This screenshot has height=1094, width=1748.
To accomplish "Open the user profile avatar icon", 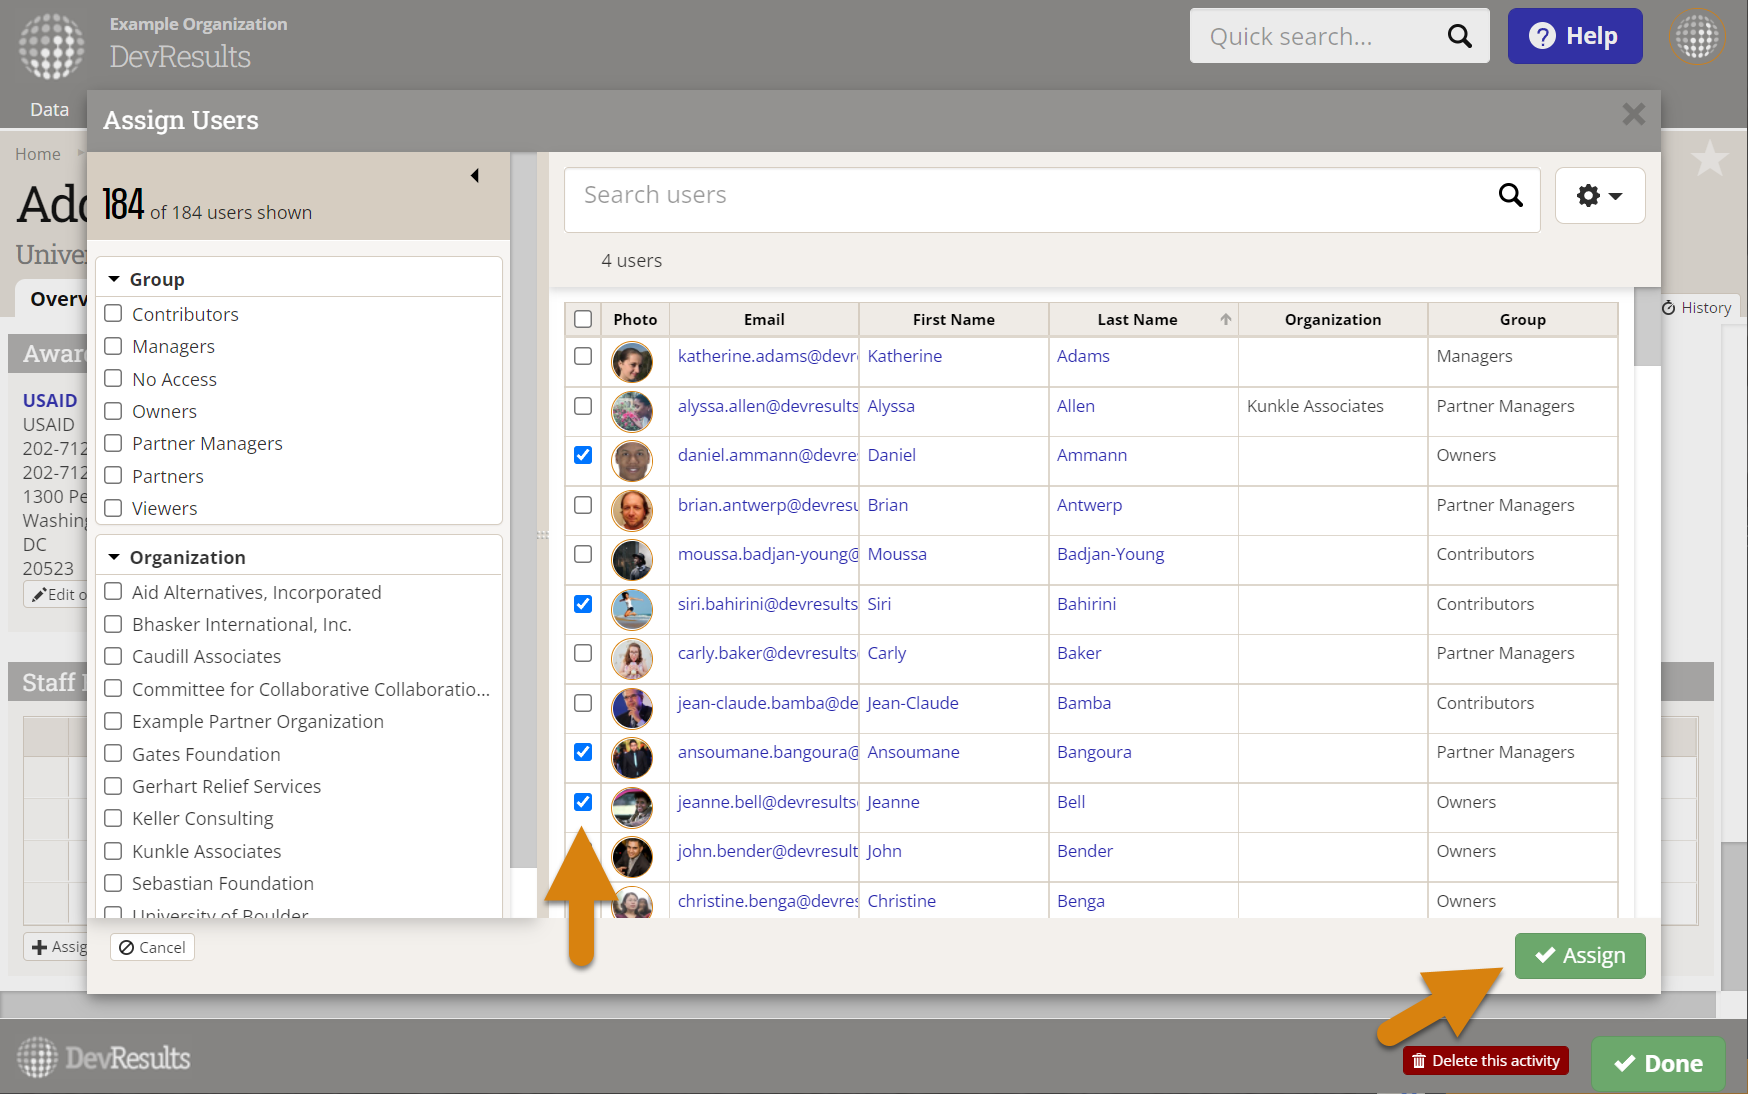I will point(1697,37).
